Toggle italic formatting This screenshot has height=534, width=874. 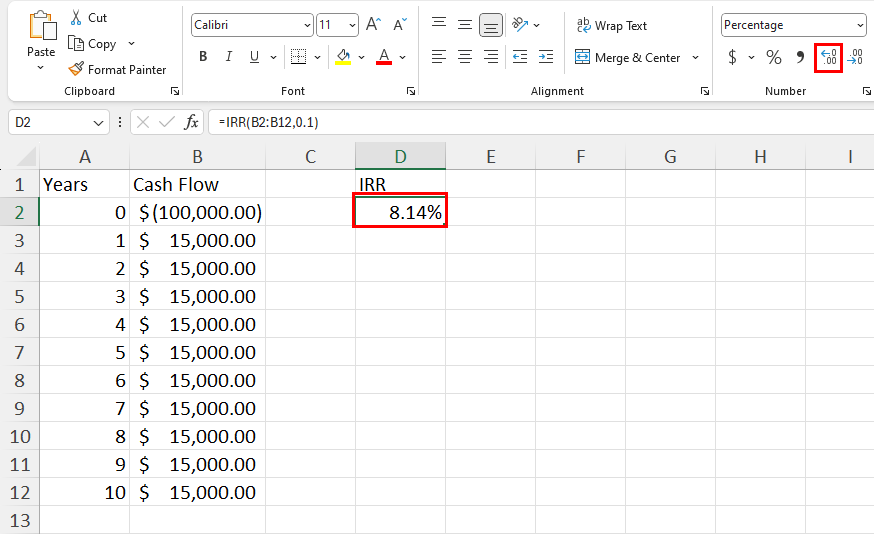[229, 56]
